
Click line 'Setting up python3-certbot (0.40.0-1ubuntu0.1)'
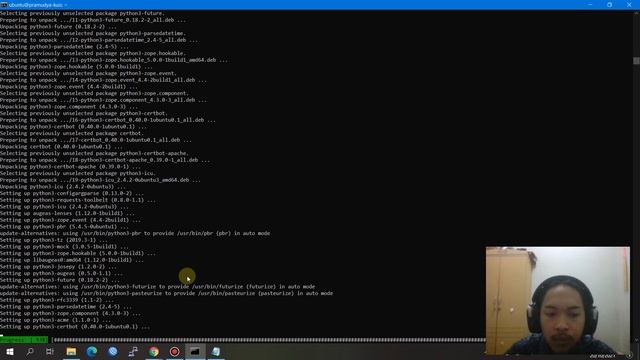[x=75, y=327]
